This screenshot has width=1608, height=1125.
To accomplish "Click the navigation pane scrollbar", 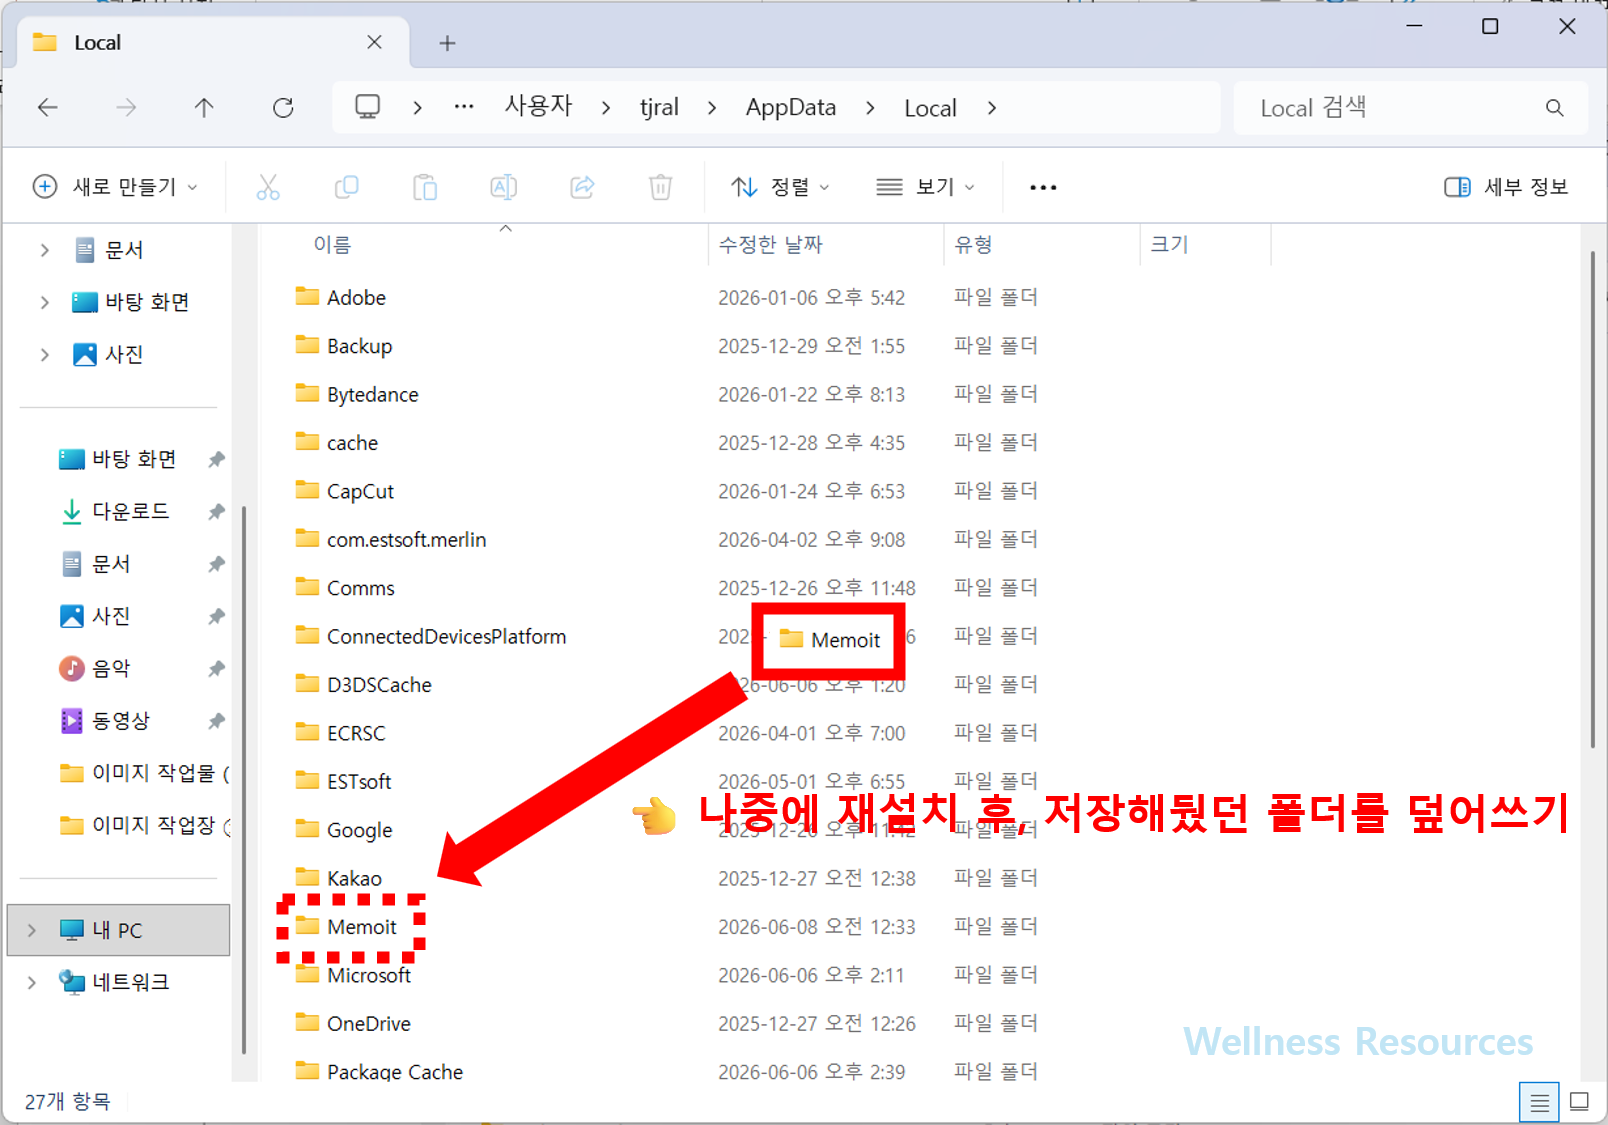I will tap(244, 780).
